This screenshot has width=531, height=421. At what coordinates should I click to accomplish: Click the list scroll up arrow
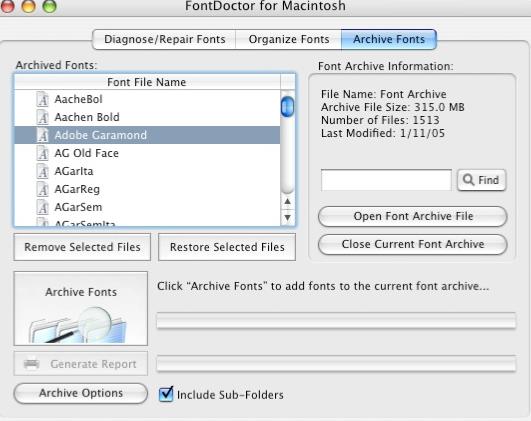click(288, 202)
